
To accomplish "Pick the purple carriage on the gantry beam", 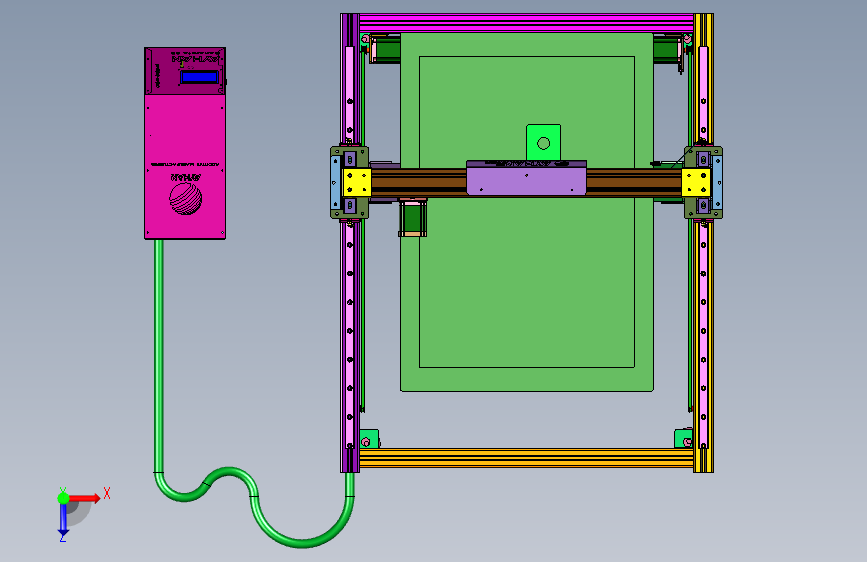I will click(526, 179).
